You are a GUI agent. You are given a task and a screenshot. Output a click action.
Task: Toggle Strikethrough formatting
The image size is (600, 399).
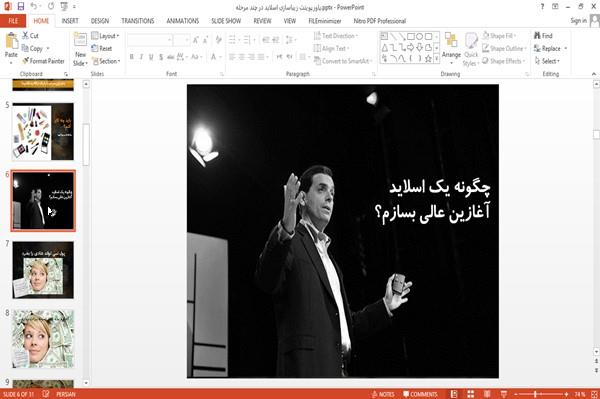(171, 57)
